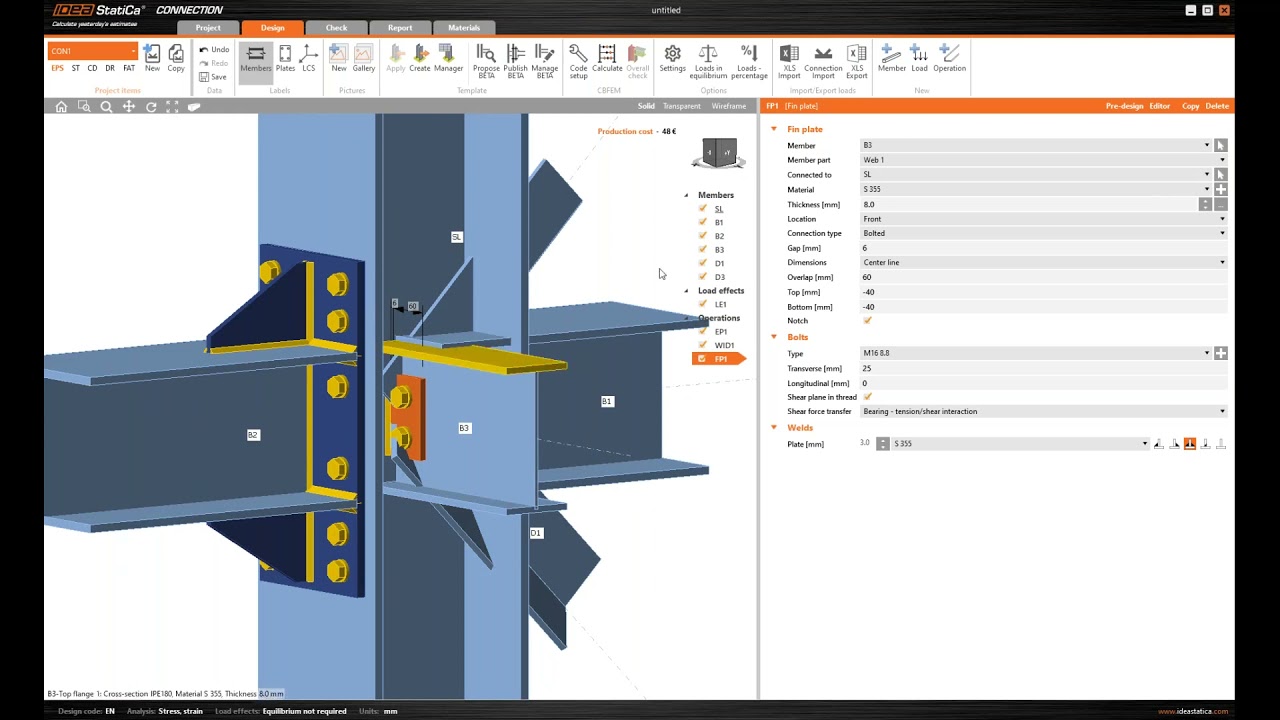
Task: Open the bolt Type M16 8.8 dropdown
Action: (1036, 353)
